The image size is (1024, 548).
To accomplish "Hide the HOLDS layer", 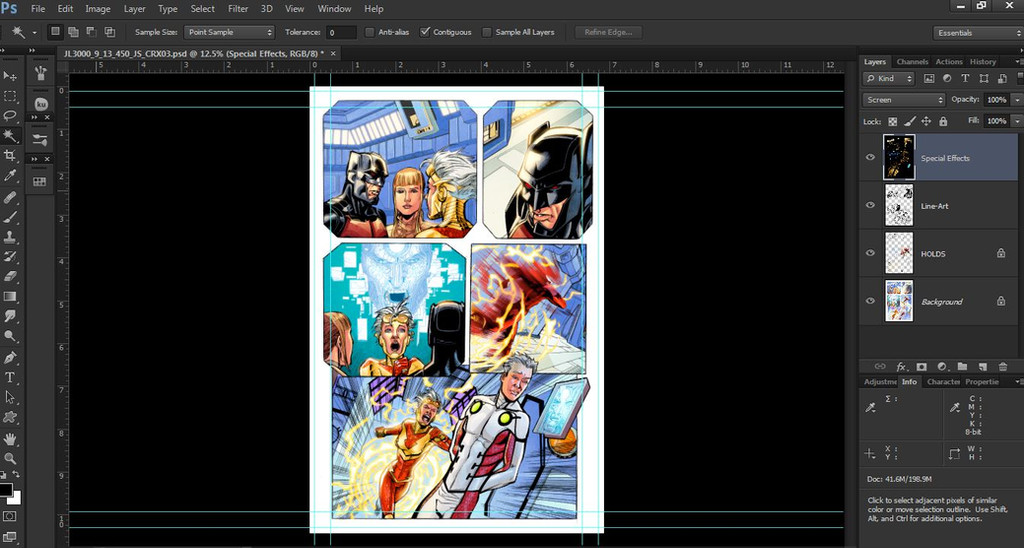I will pos(870,253).
